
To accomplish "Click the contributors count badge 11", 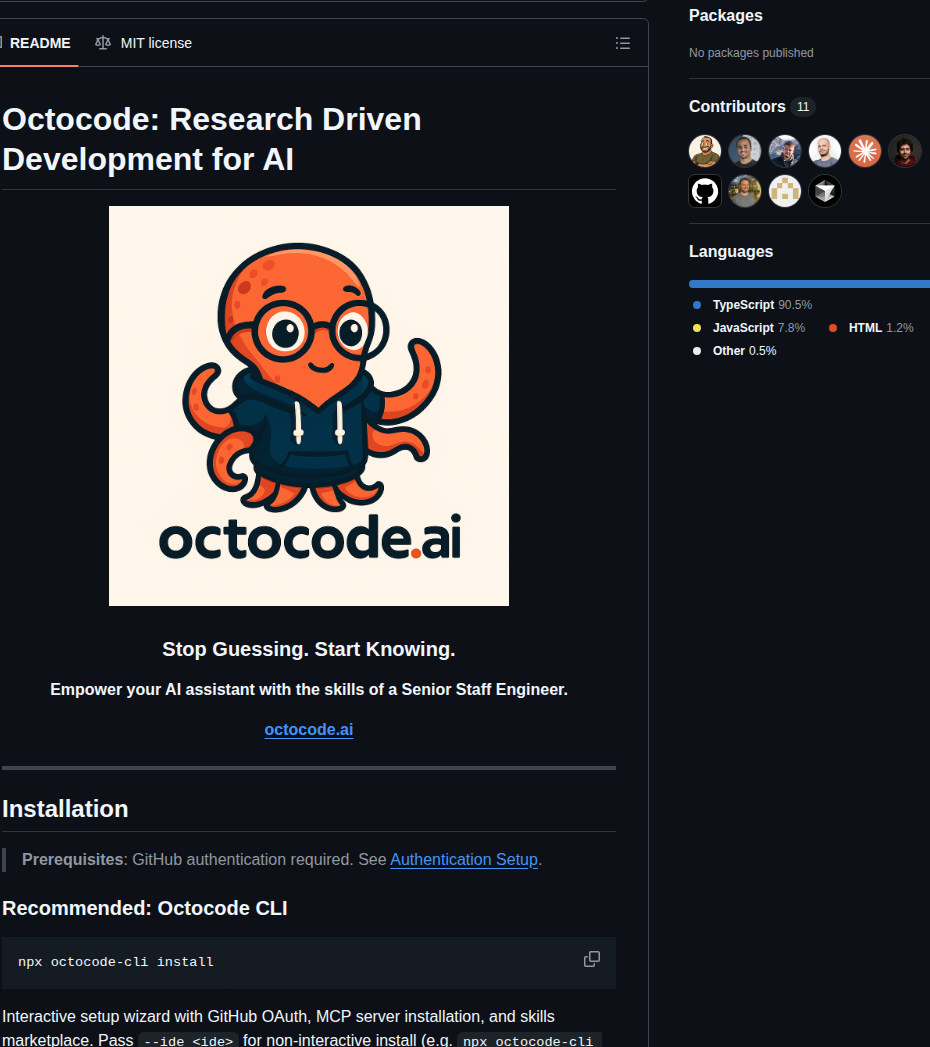I will click(x=803, y=107).
